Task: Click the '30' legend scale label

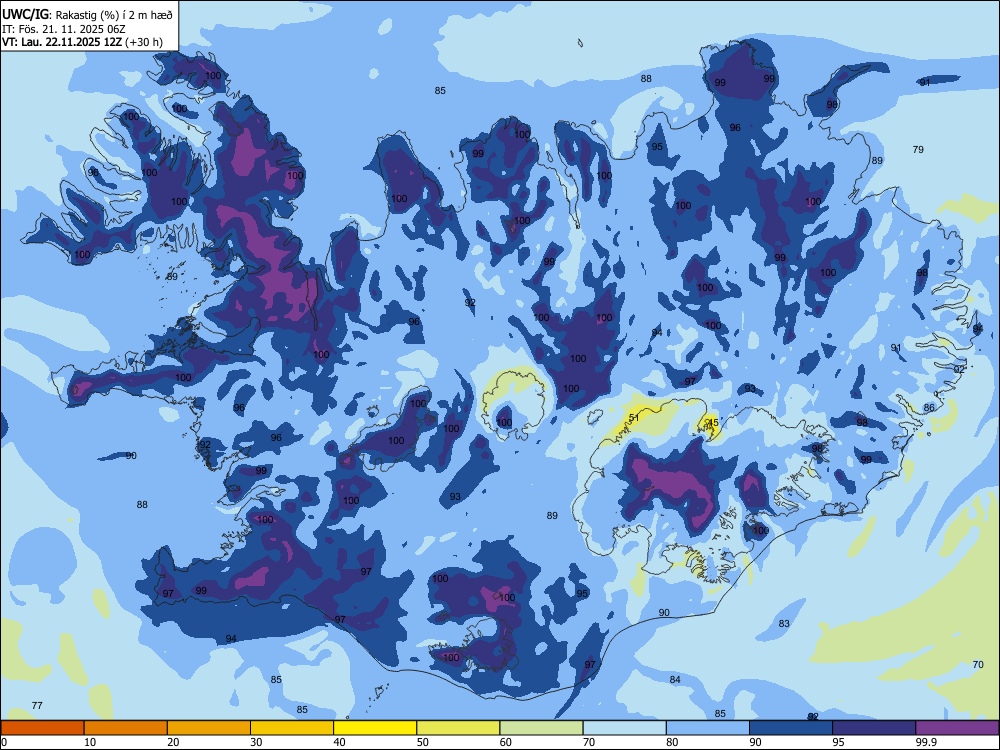Action: (x=256, y=742)
